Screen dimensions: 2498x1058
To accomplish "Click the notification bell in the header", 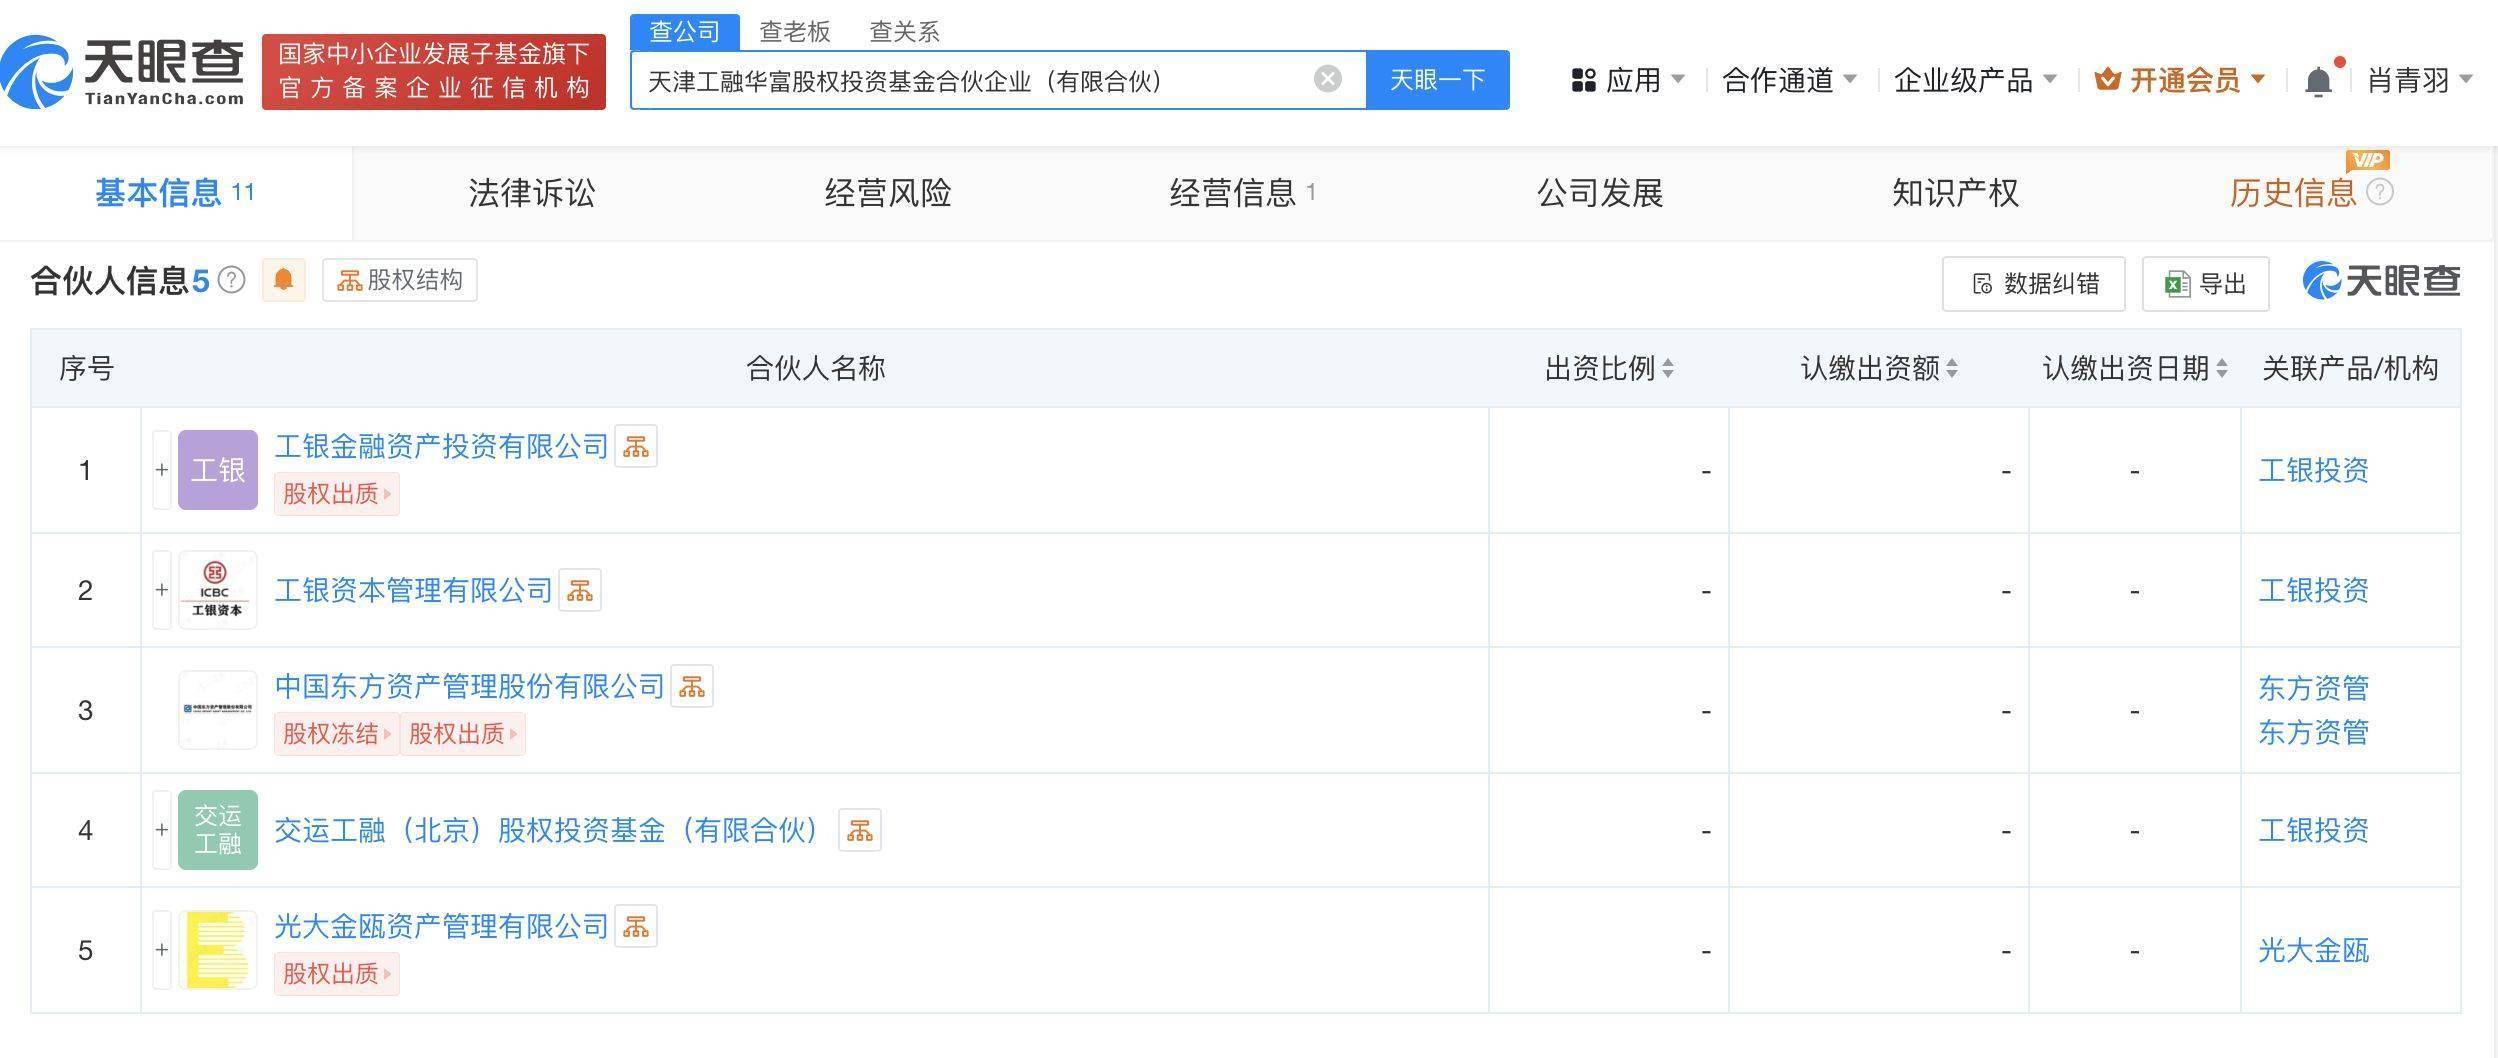I will [x=2318, y=79].
